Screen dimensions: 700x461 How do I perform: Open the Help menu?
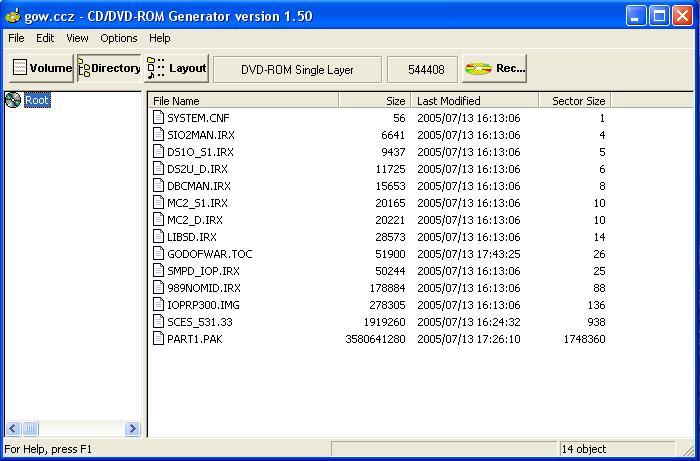[x=160, y=38]
